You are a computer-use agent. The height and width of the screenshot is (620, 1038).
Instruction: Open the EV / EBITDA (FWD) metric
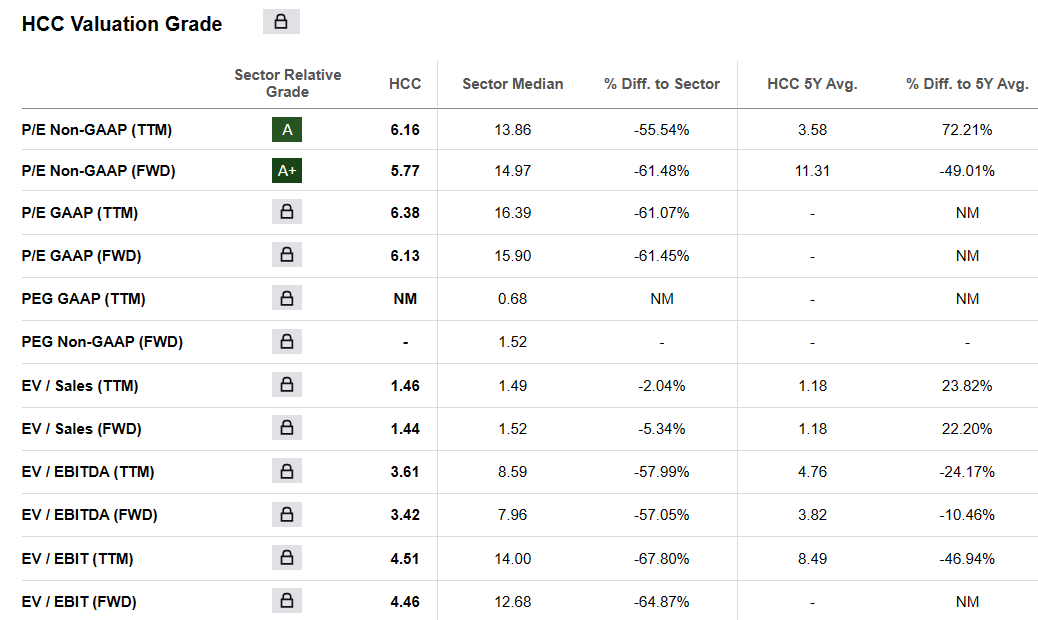click(x=89, y=515)
